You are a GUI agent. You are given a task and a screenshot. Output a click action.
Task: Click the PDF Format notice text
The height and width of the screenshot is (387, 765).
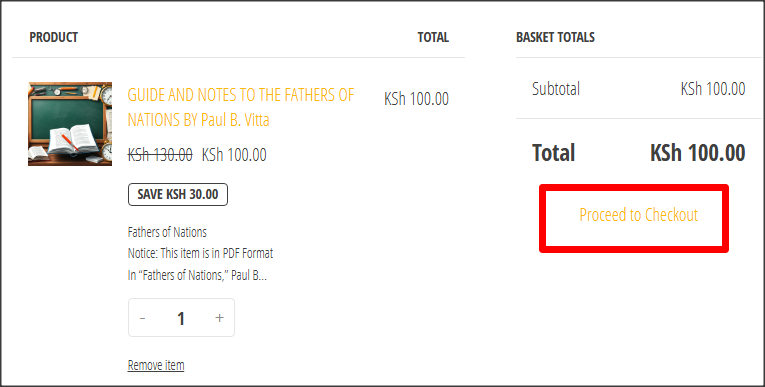[x=201, y=253]
